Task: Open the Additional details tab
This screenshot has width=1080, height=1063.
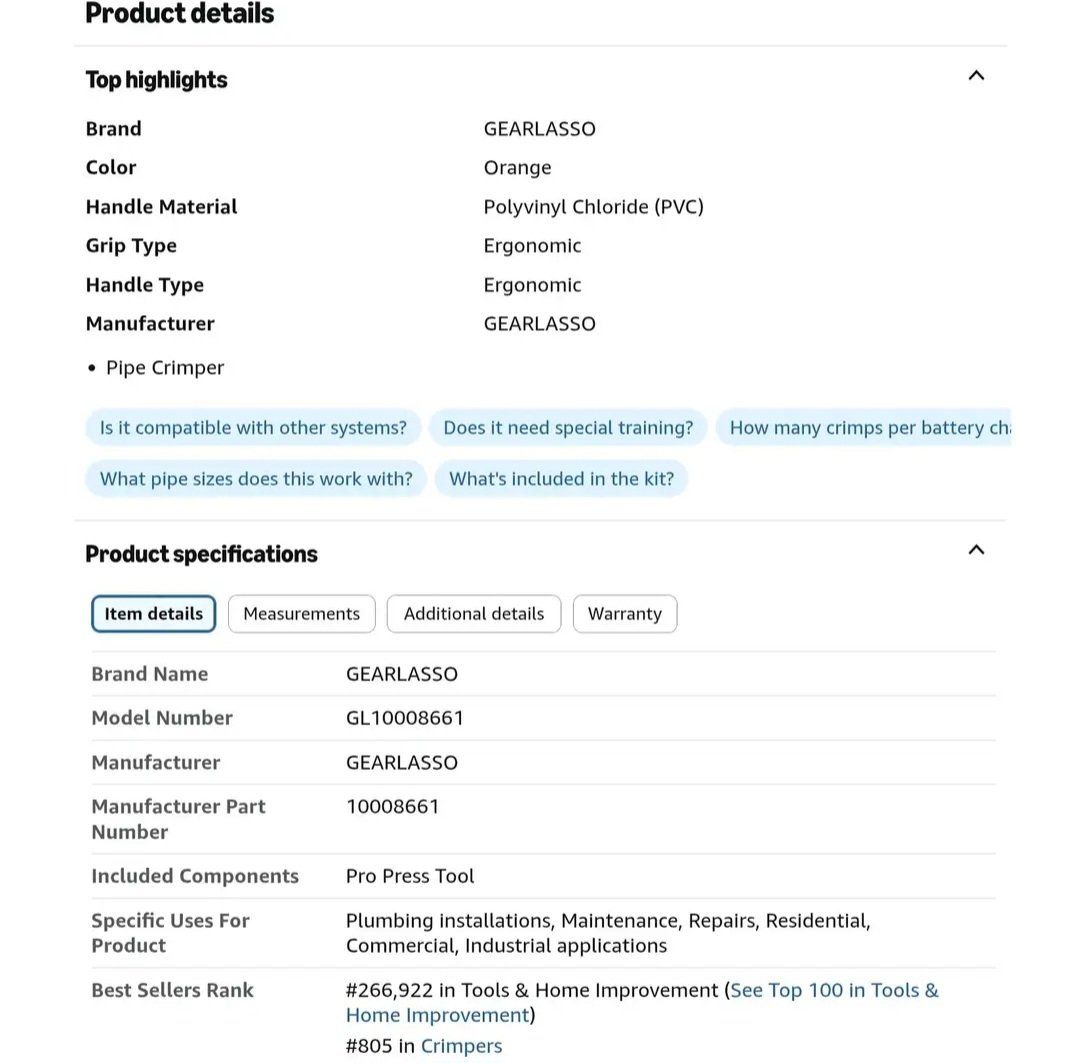Action: coord(474,614)
